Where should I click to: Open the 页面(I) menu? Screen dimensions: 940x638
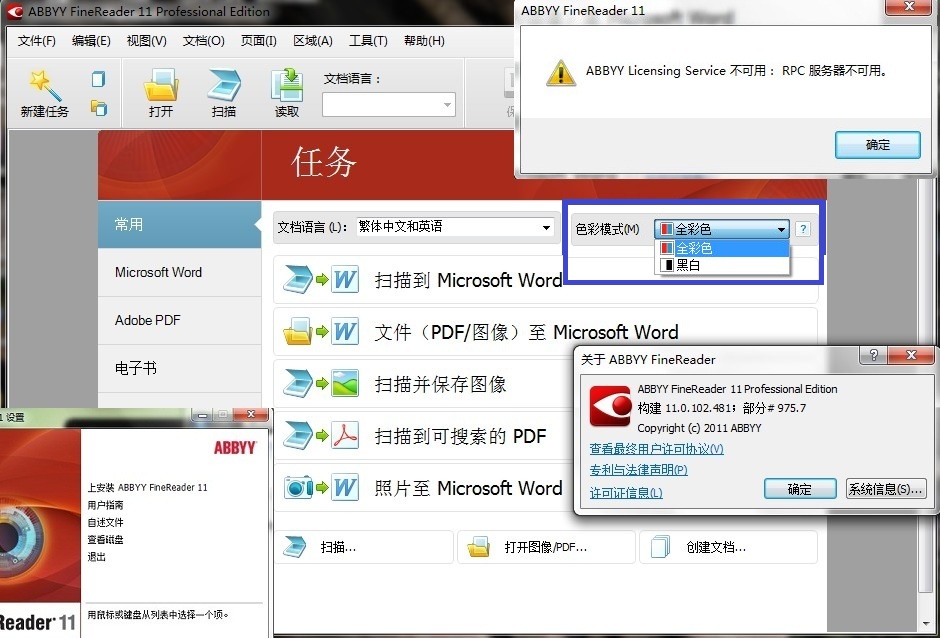point(258,41)
